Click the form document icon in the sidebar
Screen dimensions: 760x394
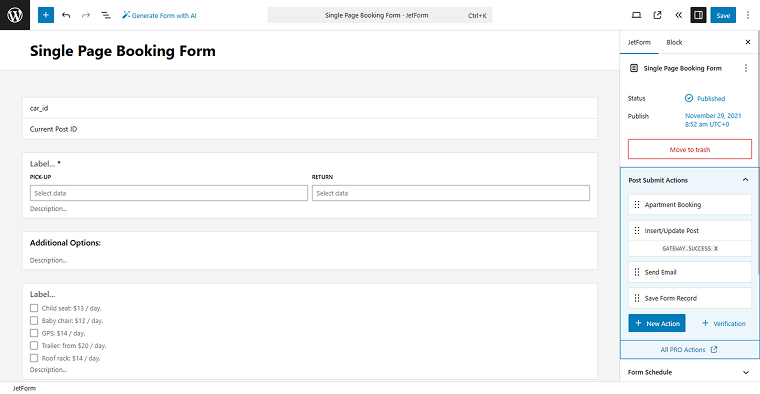[633, 68]
